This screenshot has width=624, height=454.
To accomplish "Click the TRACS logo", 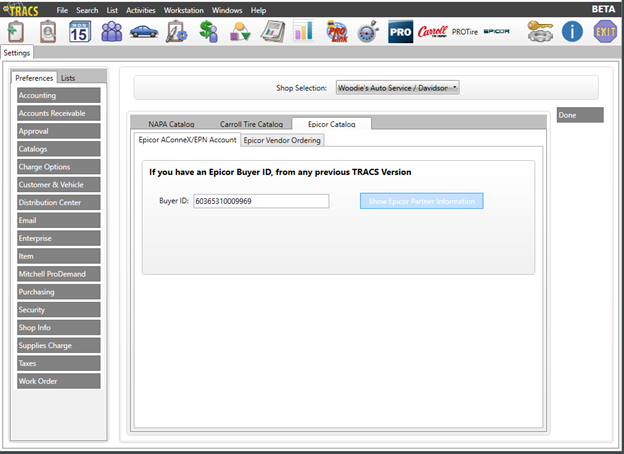I will click(21, 10).
